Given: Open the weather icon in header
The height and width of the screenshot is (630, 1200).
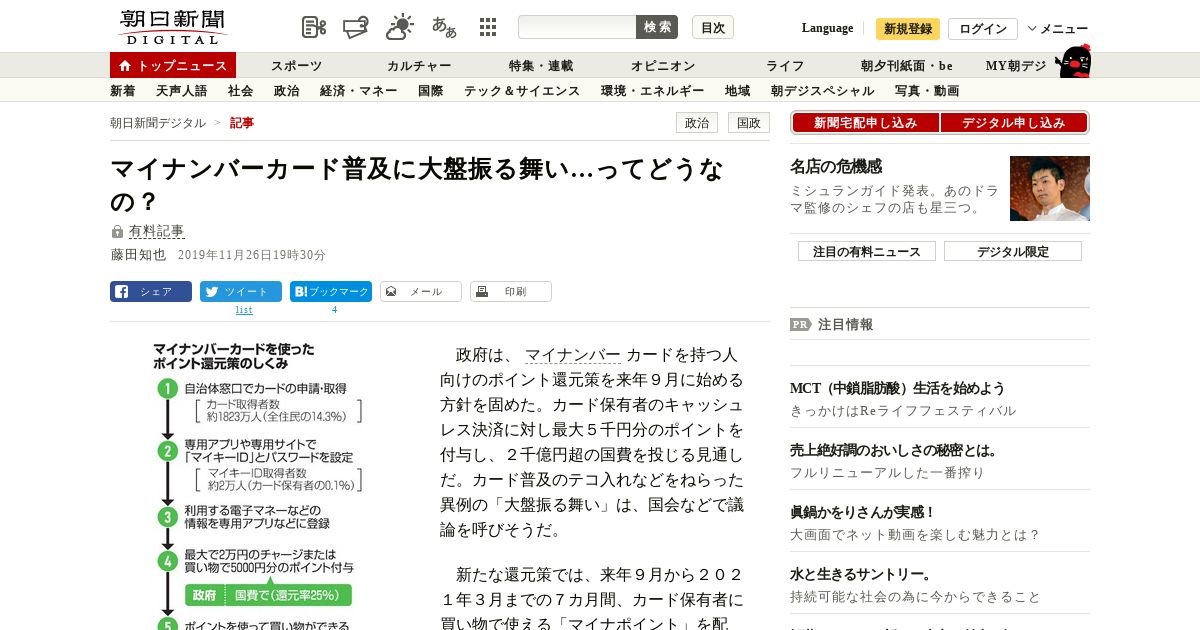Looking at the screenshot, I should (400, 27).
